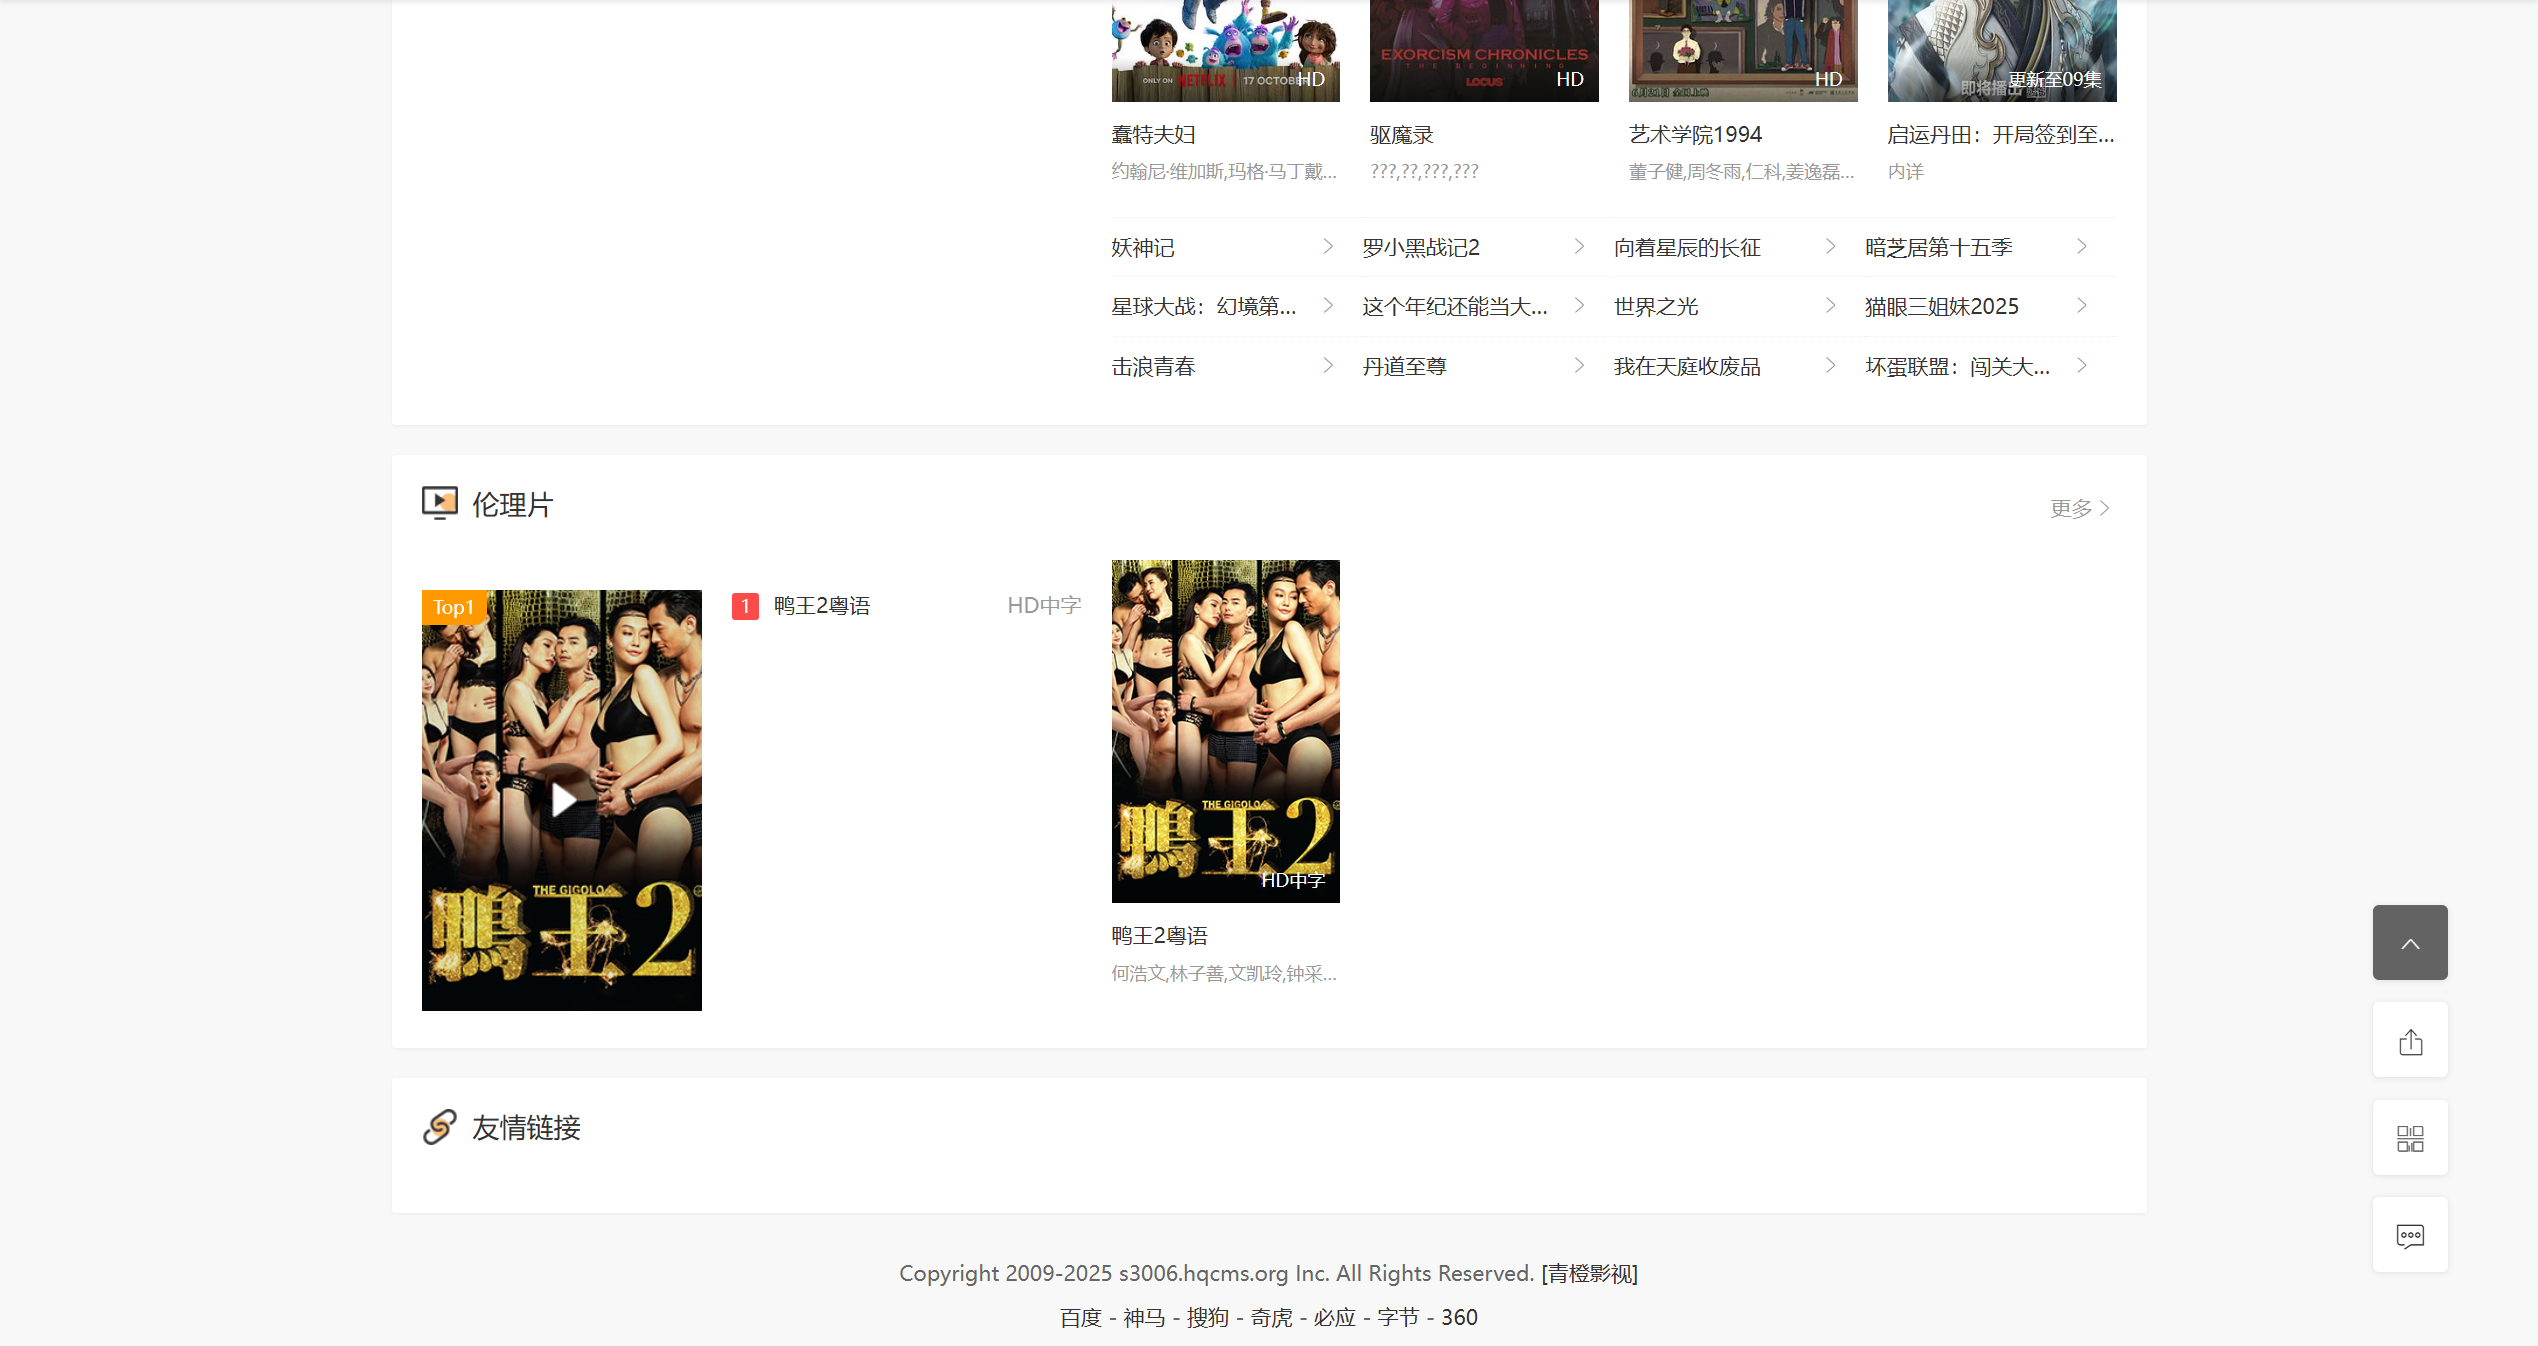Click 百度 link in footer
Screen dimensions: 2538x1346
tap(1080, 1318)
